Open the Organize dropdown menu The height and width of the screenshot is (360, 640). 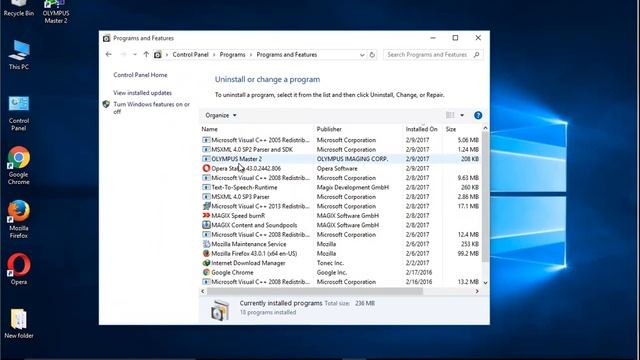pos(221,116)
